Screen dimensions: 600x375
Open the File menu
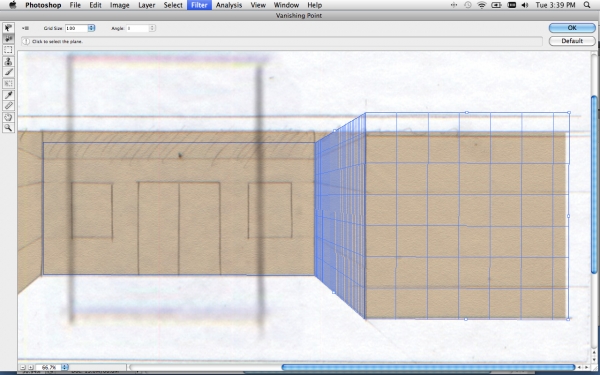click(75, 5)
